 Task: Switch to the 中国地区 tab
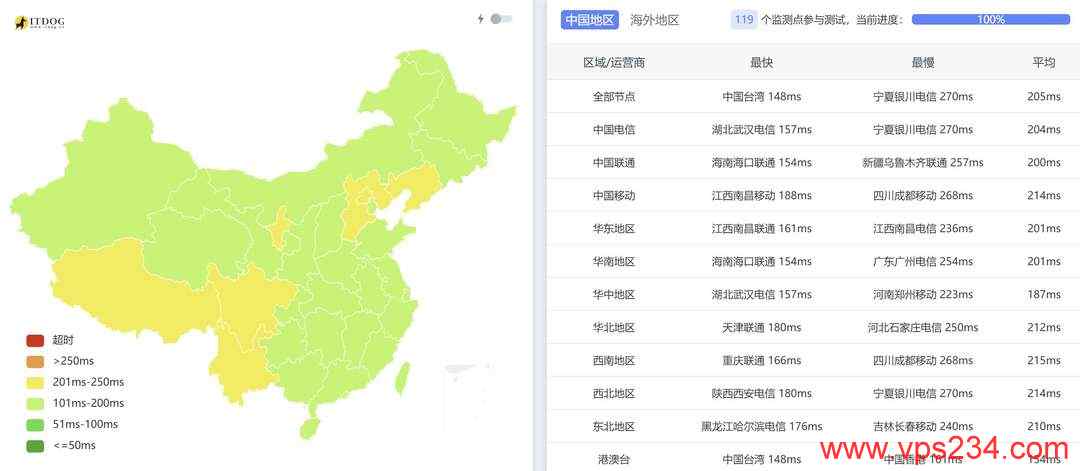point(590,20)
